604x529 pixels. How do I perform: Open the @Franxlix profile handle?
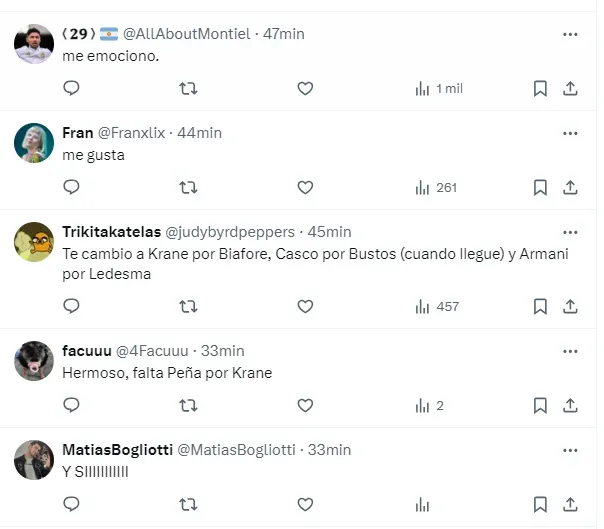point(132,133)
